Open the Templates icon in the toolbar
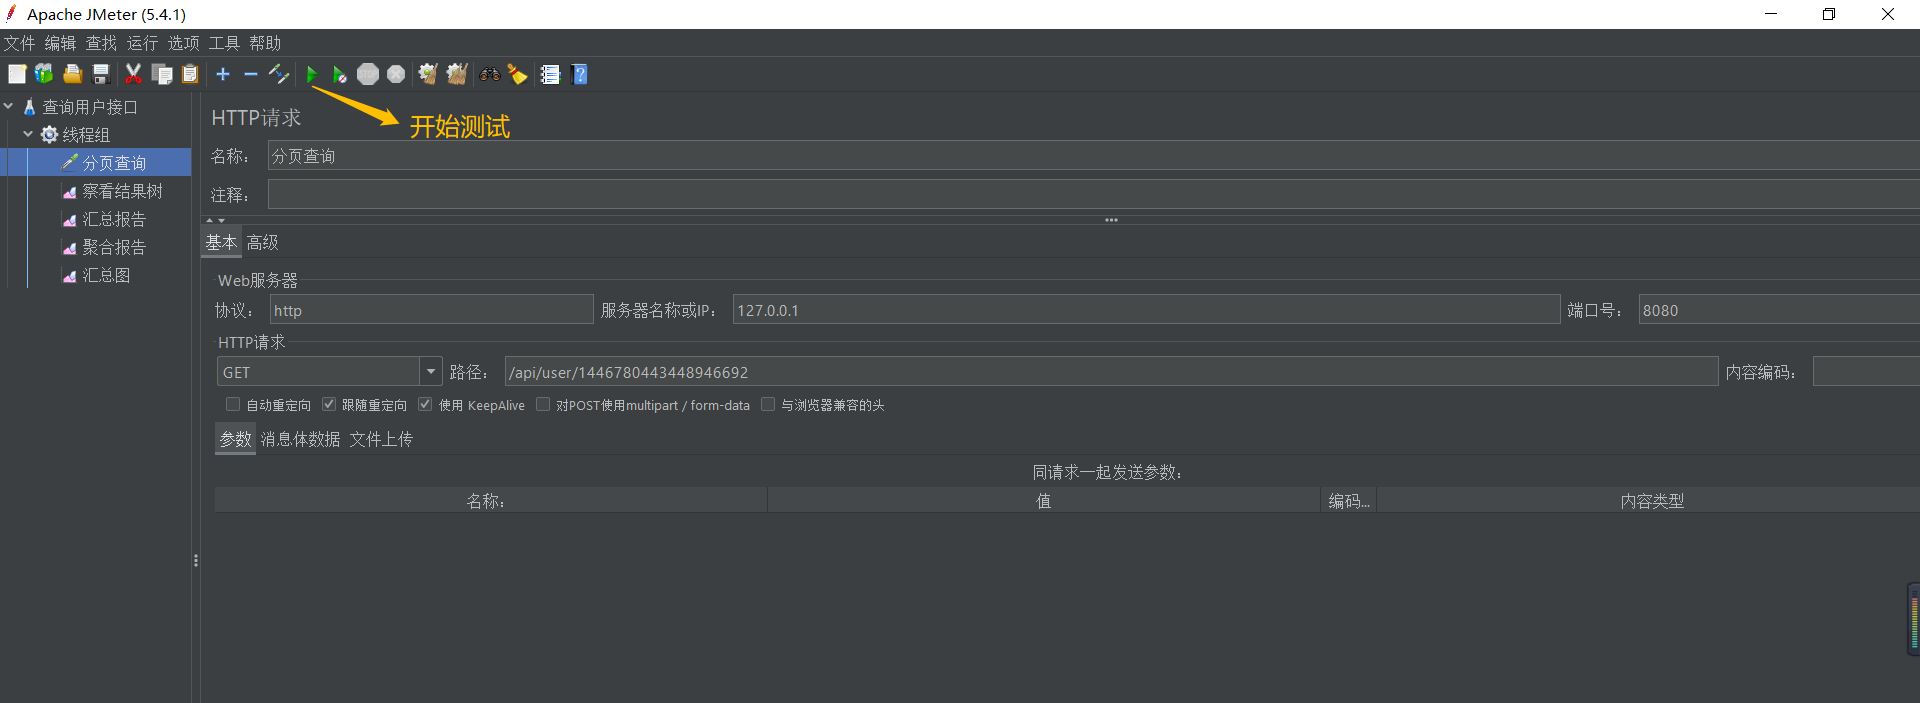This screenshot has height=703, width=1920. 44,74
